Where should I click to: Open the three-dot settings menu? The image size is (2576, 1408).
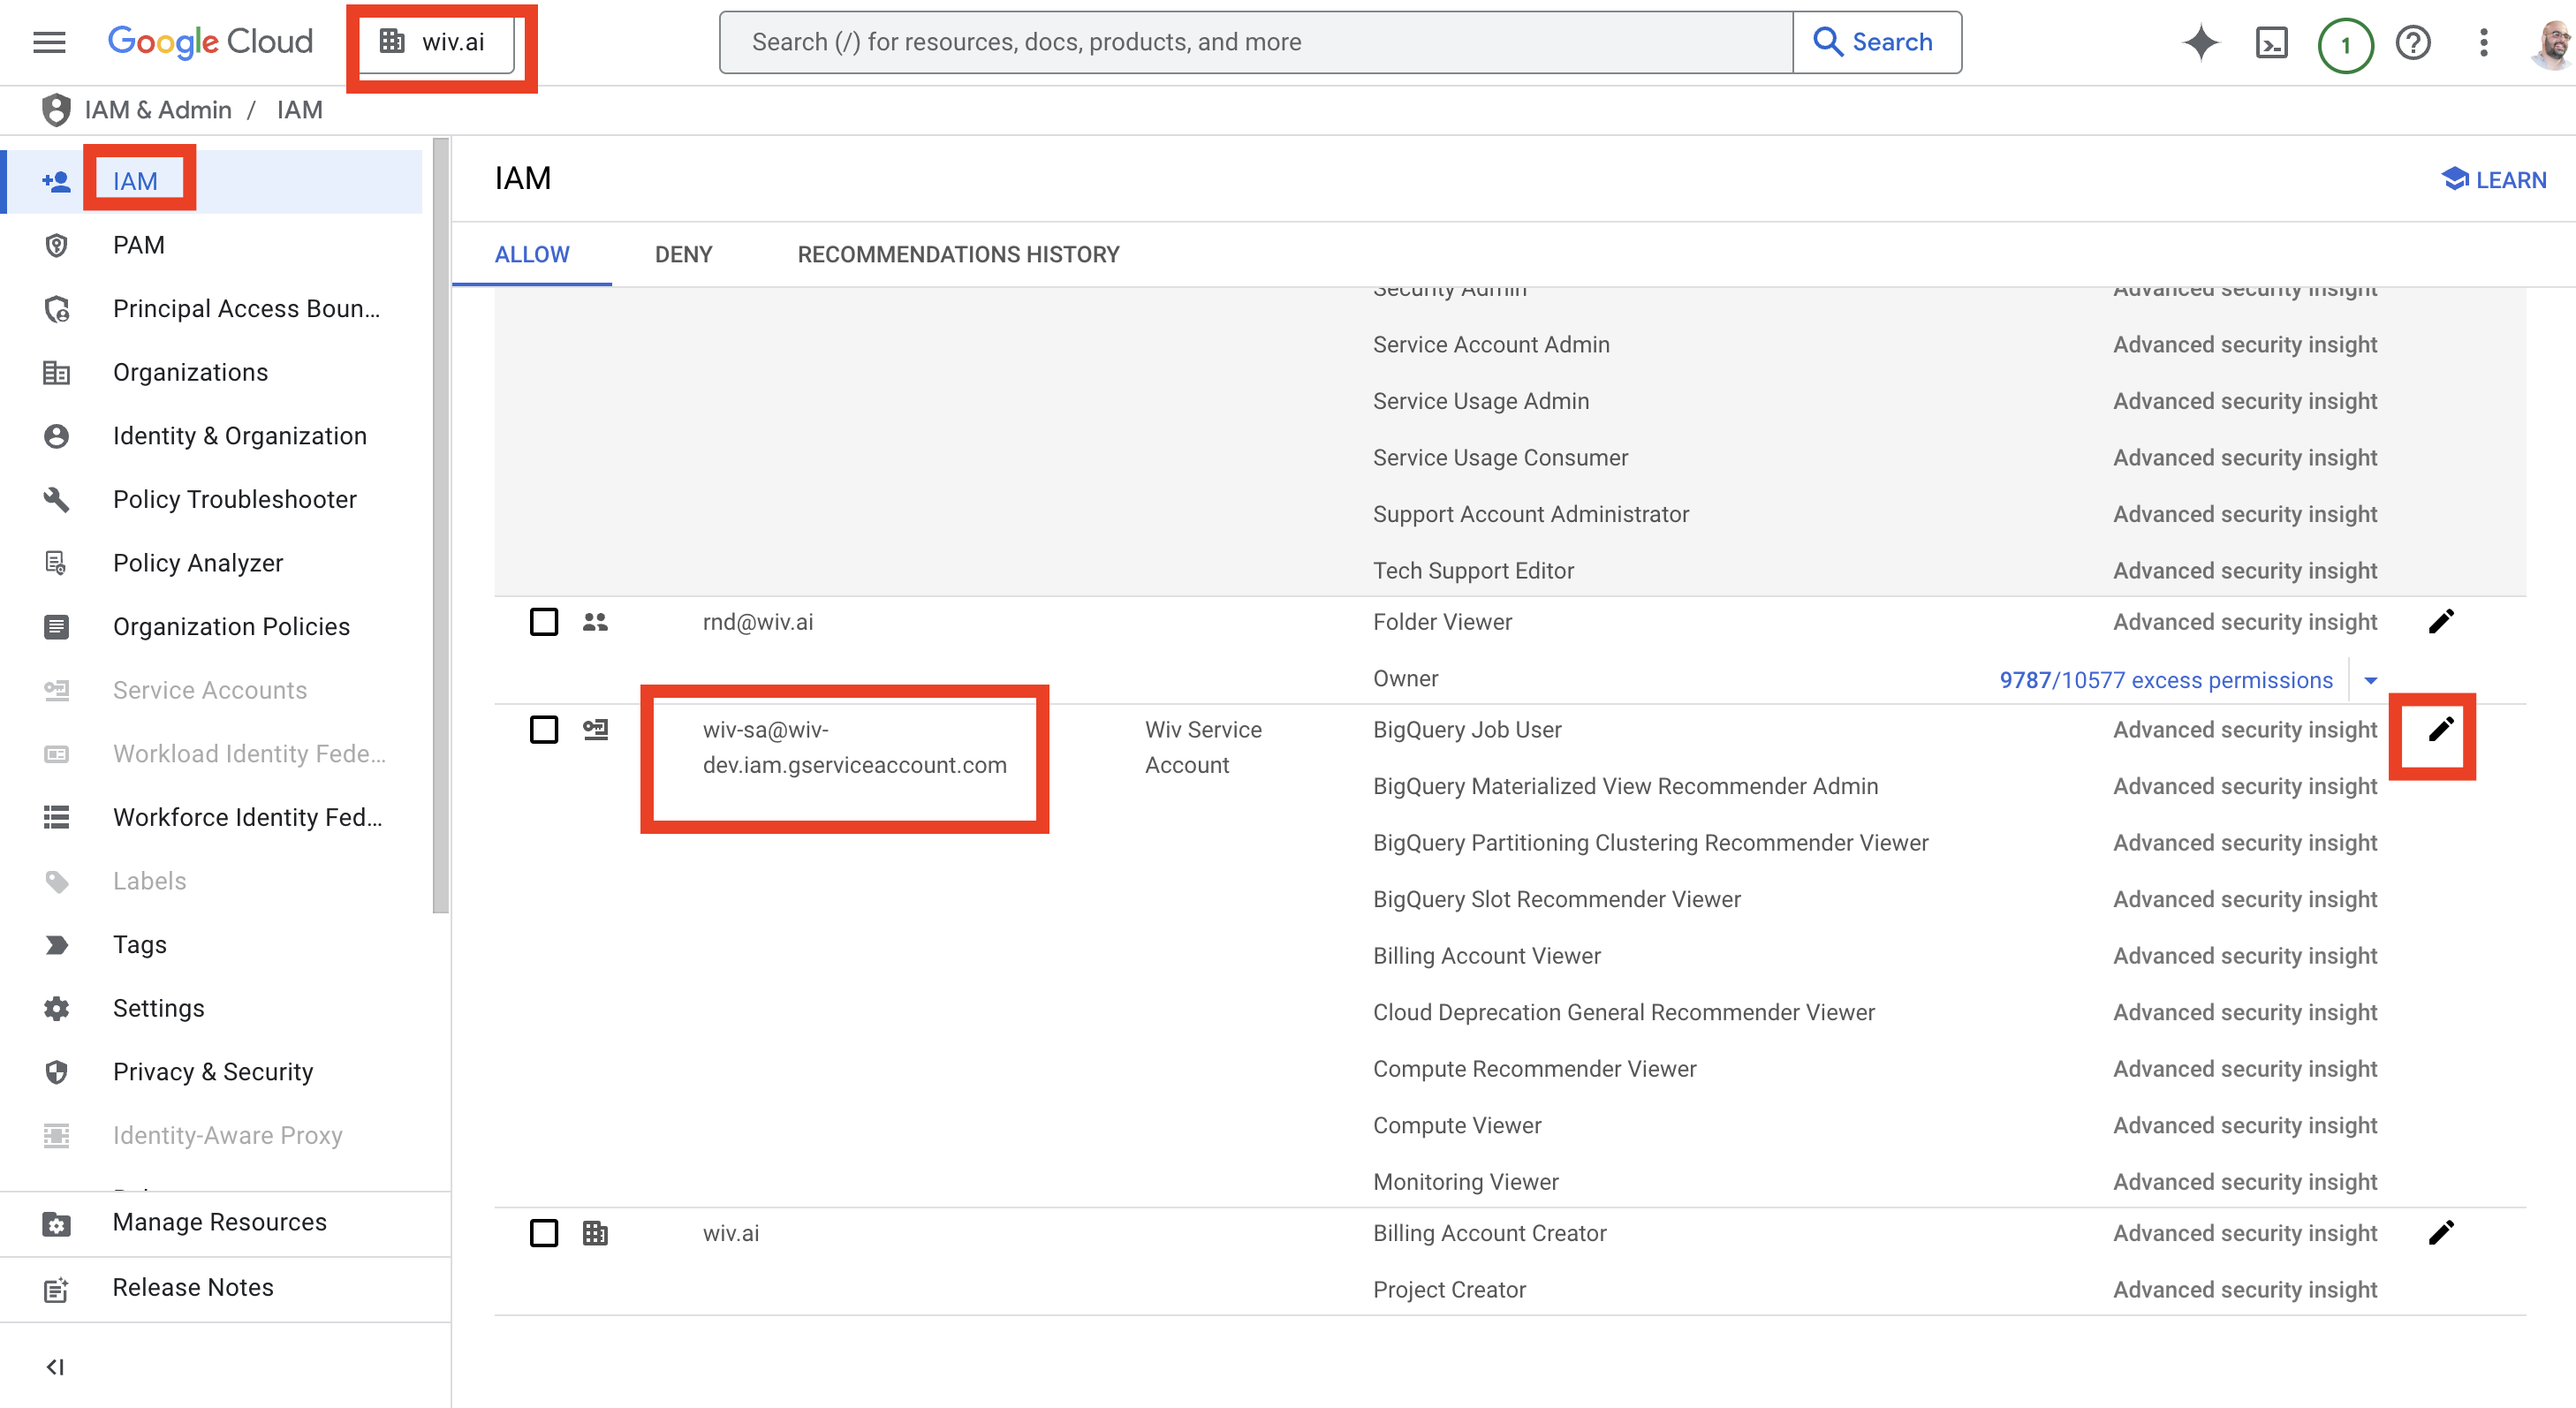tap(2483, 42)
